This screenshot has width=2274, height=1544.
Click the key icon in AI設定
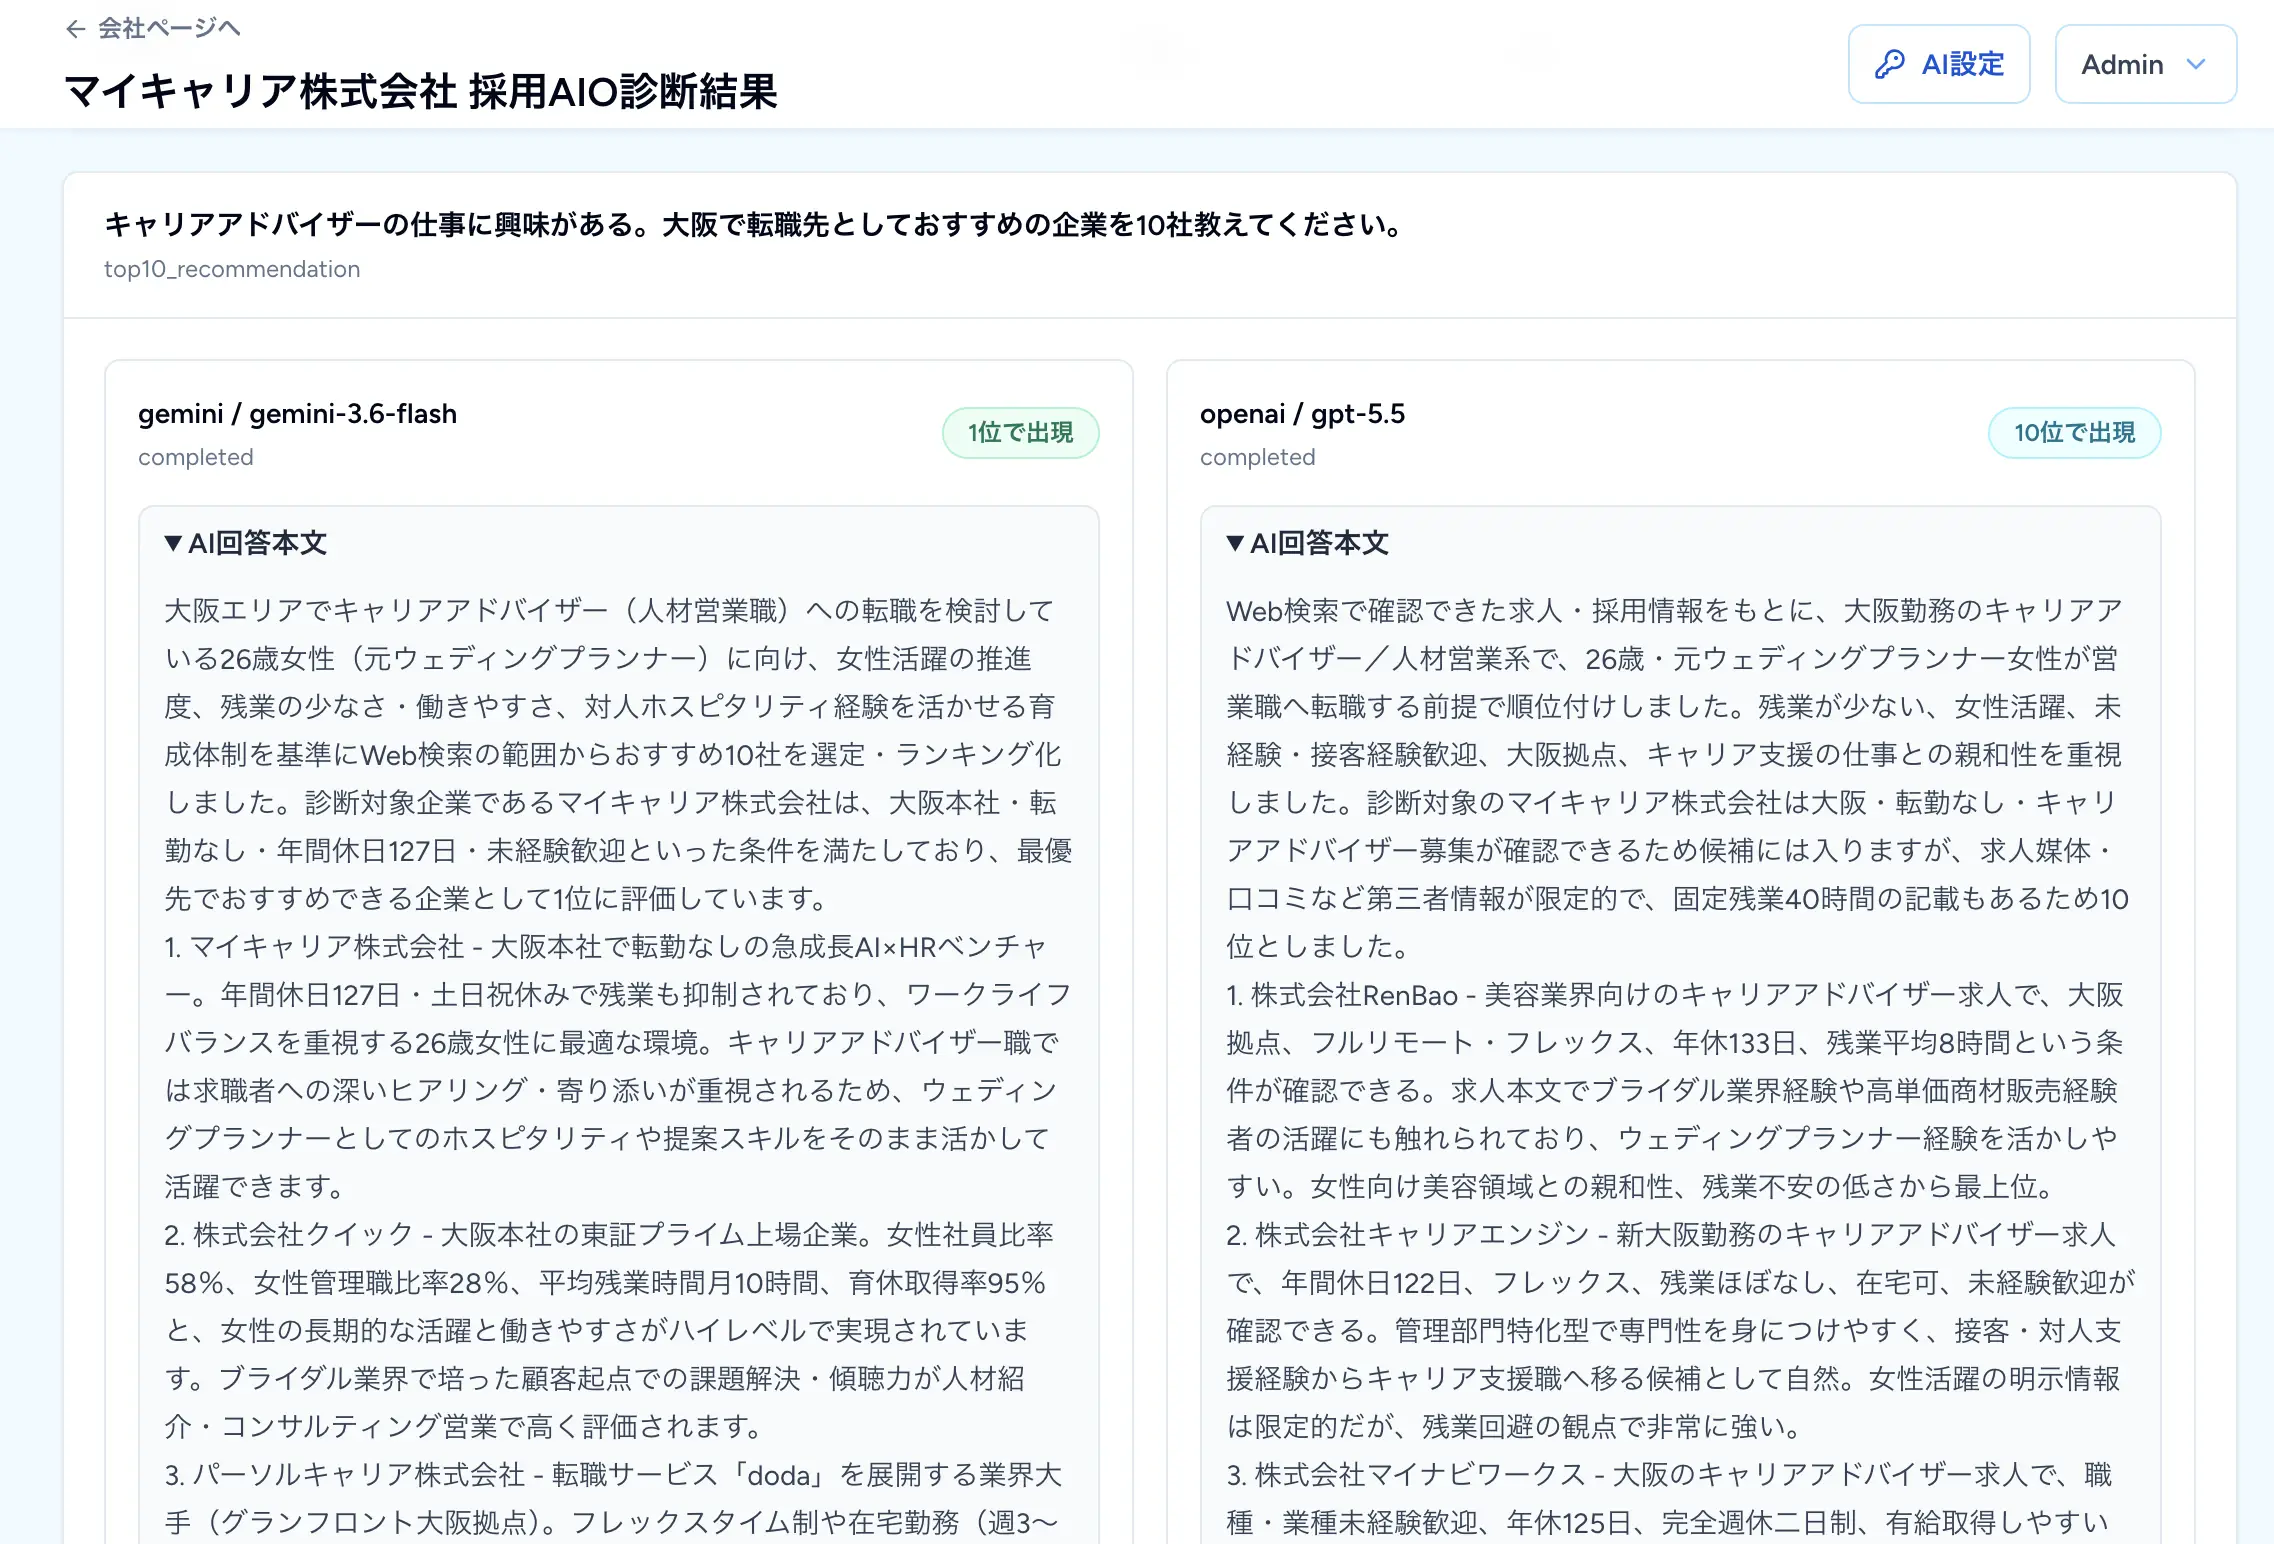click(1889, 64)
